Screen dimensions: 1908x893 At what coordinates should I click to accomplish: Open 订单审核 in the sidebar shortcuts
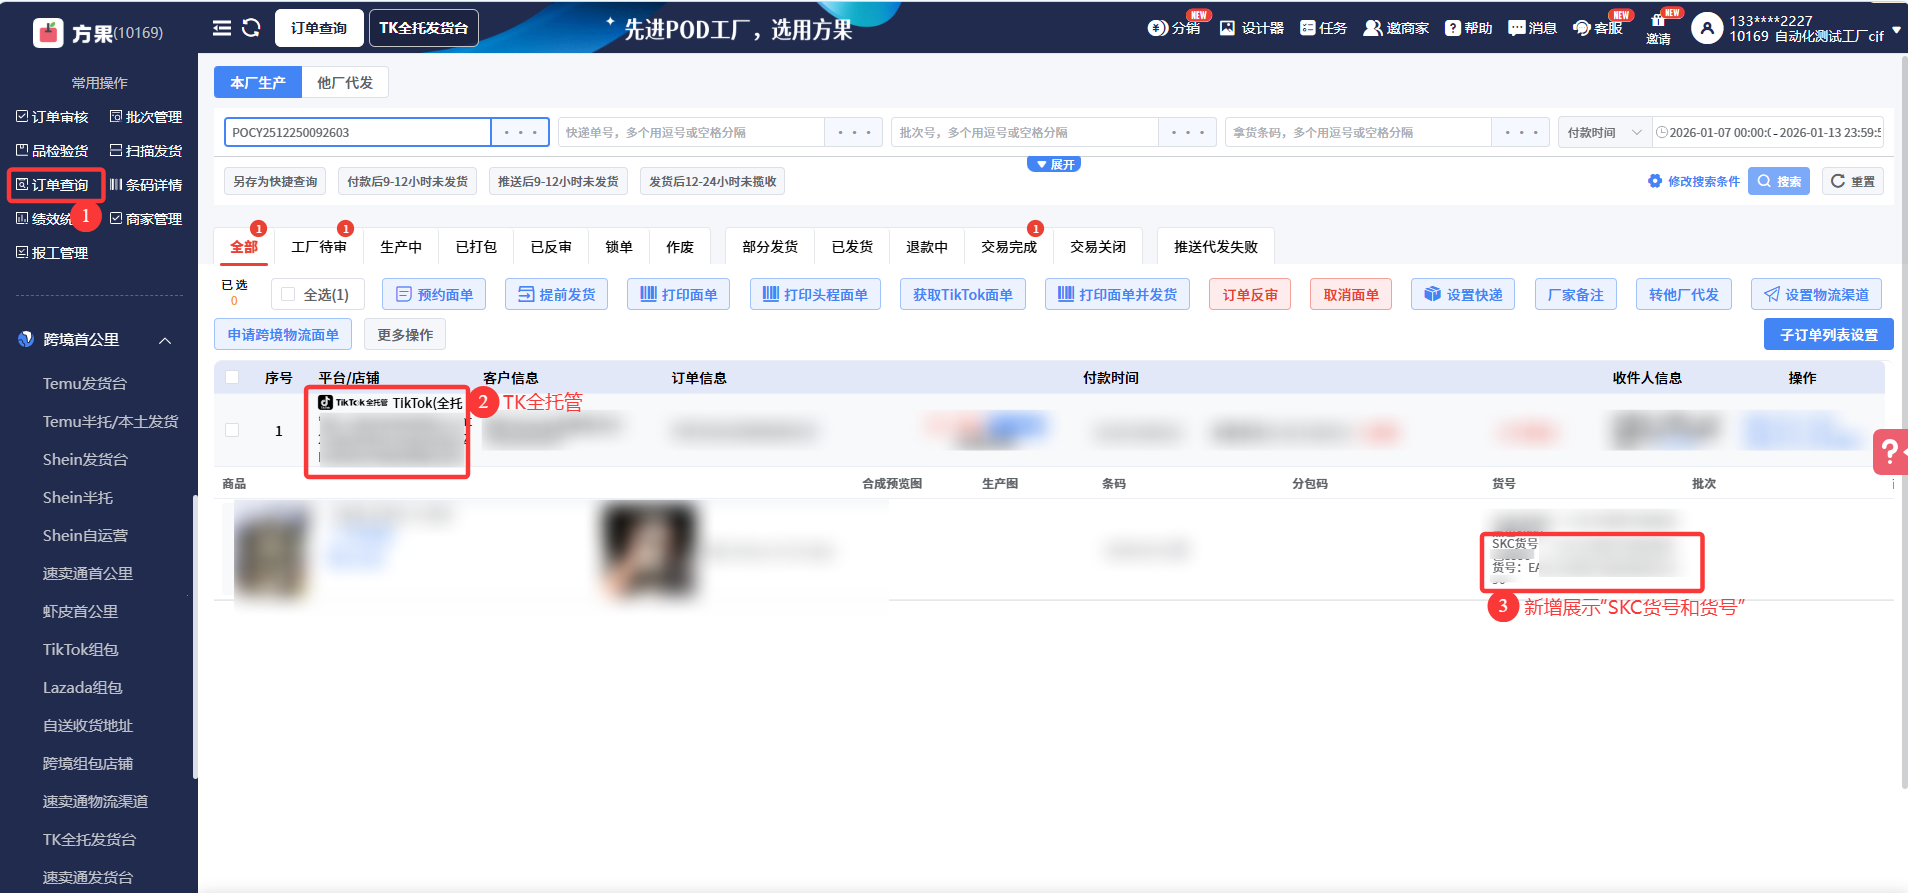(52, 117)
